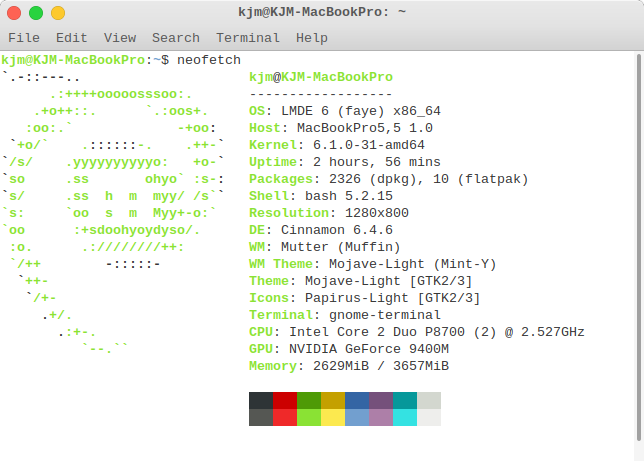The width and height of the screenshot is (644, 461).
Task: Click the yellow minimize window button
Action: pyautogui.click(x=58, y=13)
